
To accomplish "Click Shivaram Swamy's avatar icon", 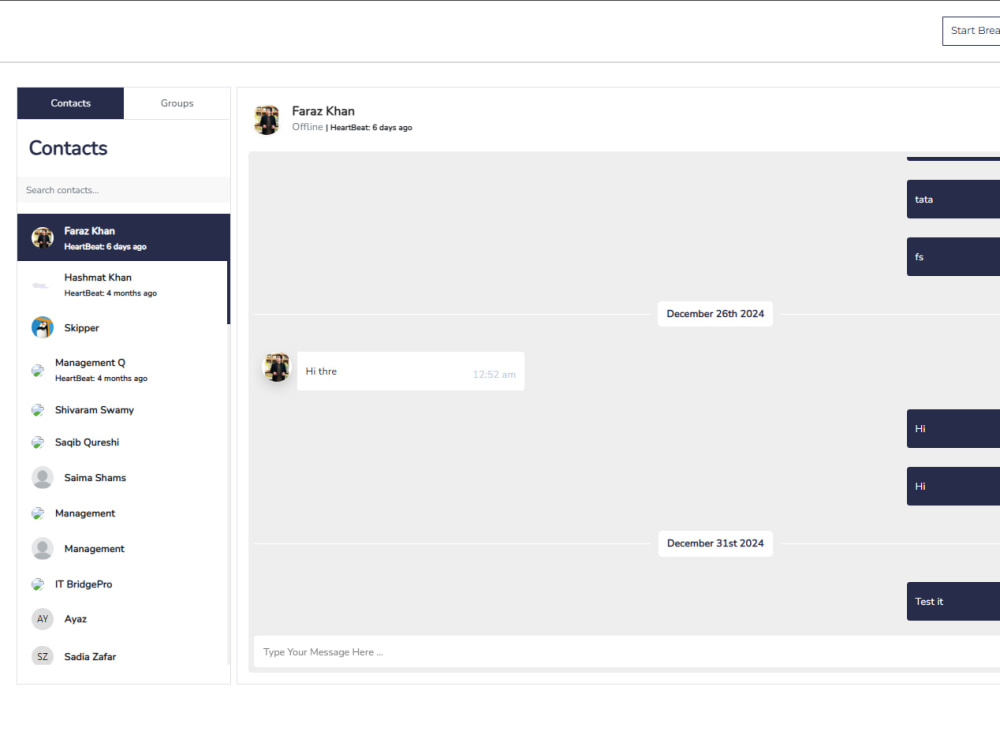I will [38, 410].
